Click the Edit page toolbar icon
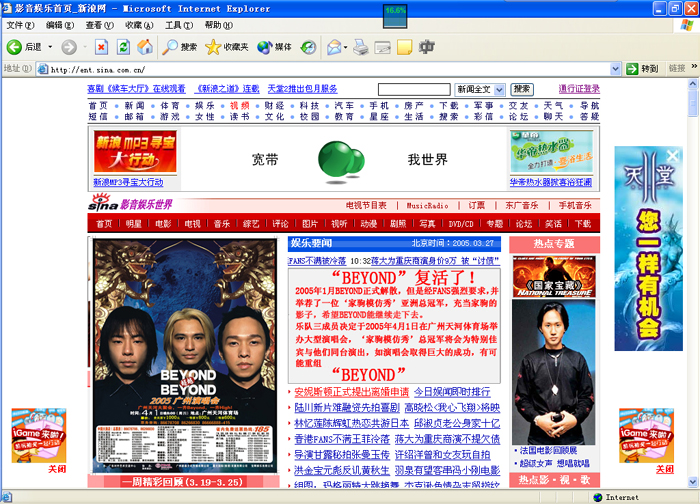 click(x=383, y=47)
